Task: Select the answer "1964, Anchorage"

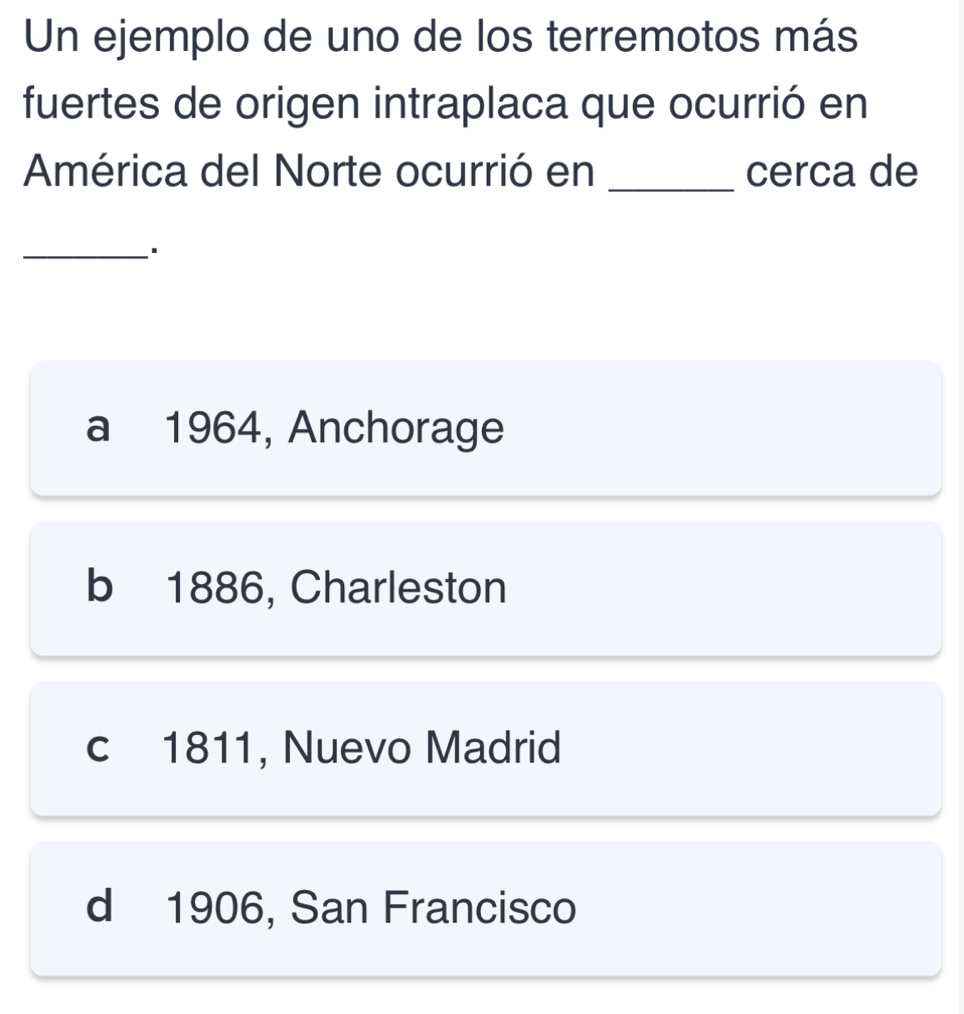Action: pos(485,429)
